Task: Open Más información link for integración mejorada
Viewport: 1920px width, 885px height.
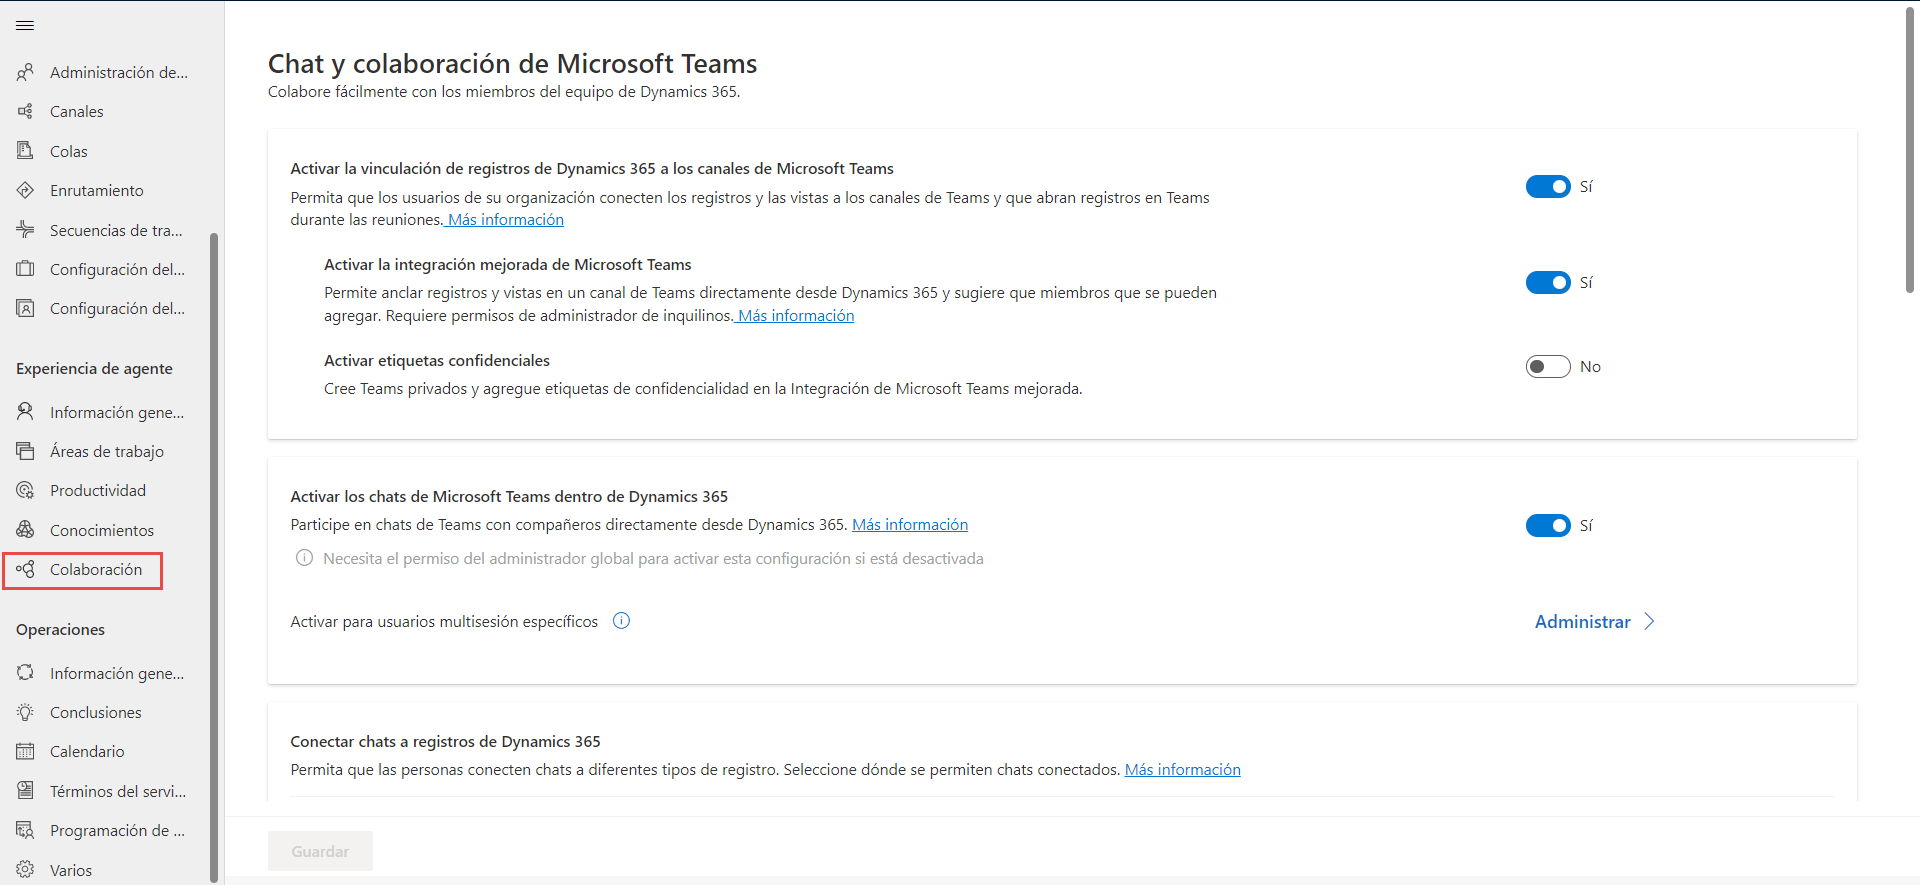Action: 796,316
